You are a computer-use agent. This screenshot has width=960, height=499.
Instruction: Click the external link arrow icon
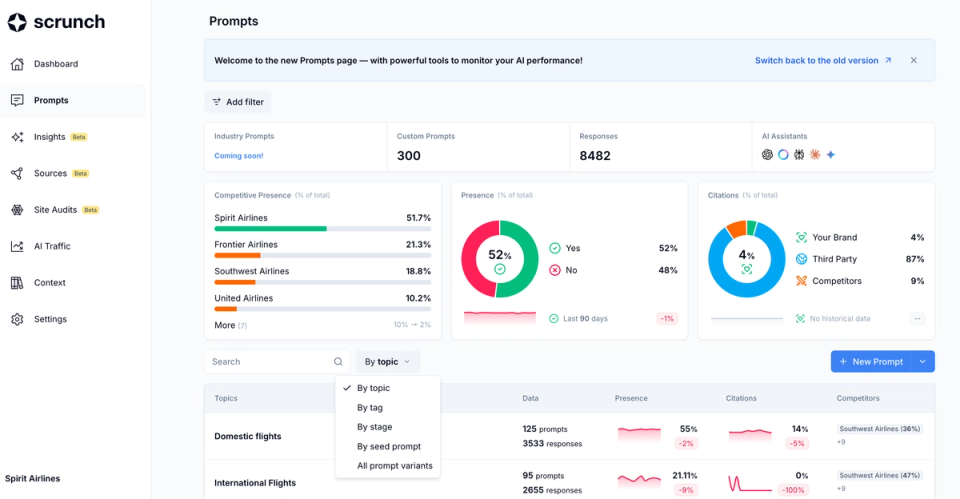click(888, 60)
